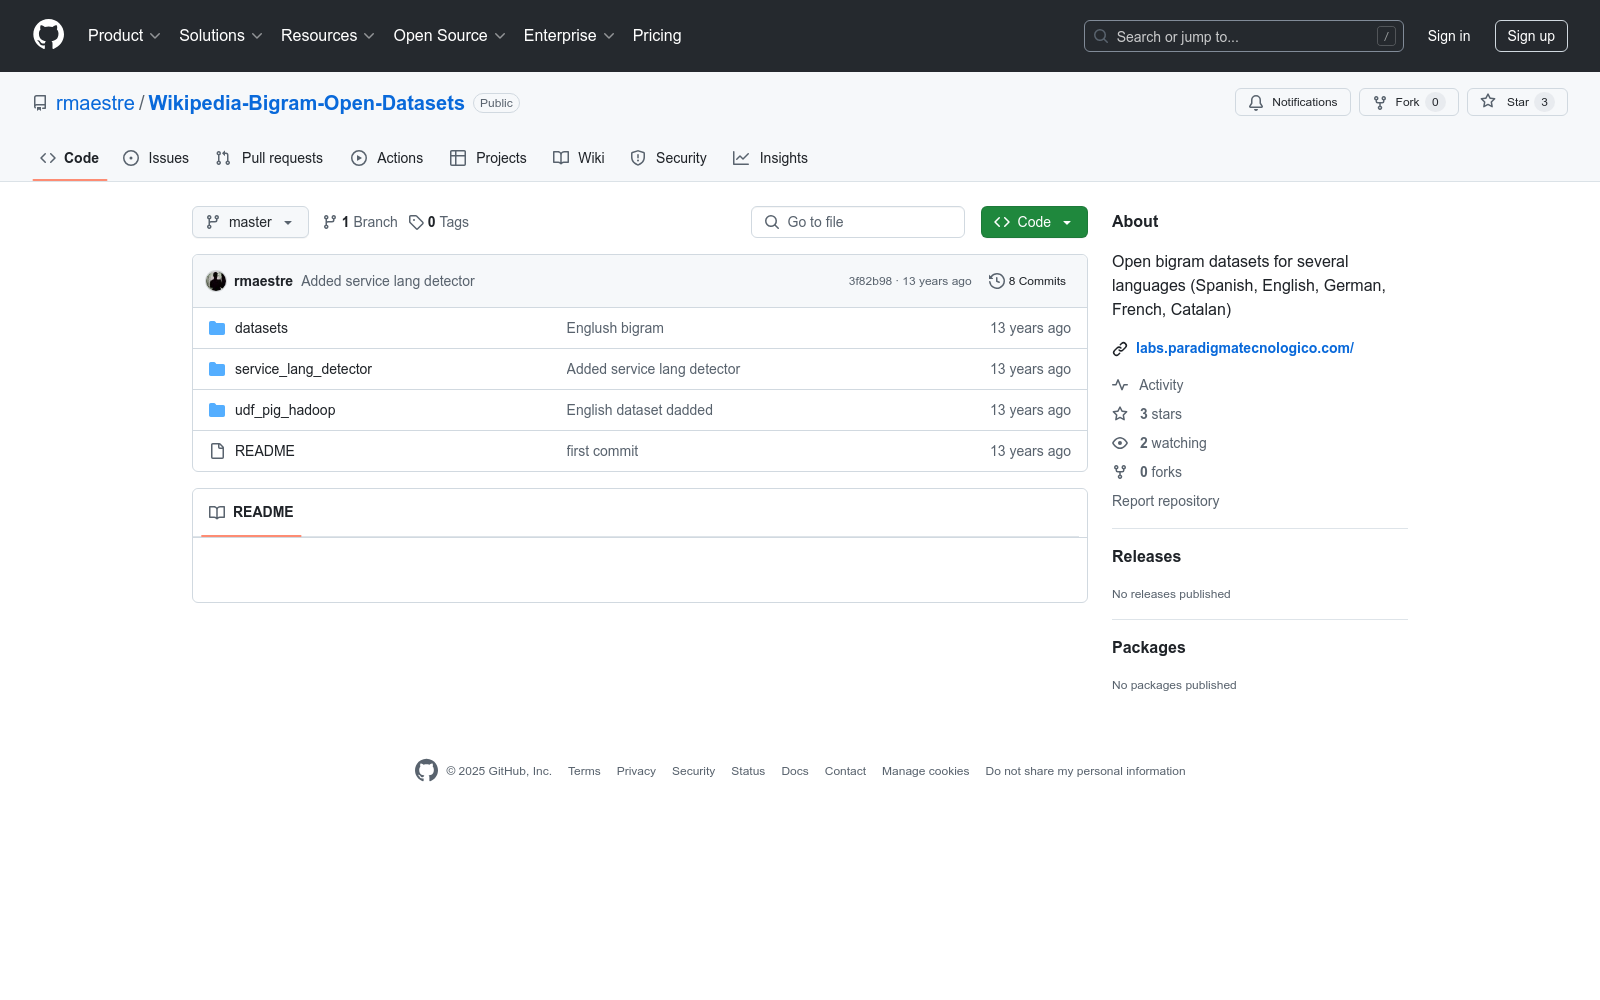1600x1000 pixels.
Task: Go to the Pull requests tab
Action: coord(269,158)
